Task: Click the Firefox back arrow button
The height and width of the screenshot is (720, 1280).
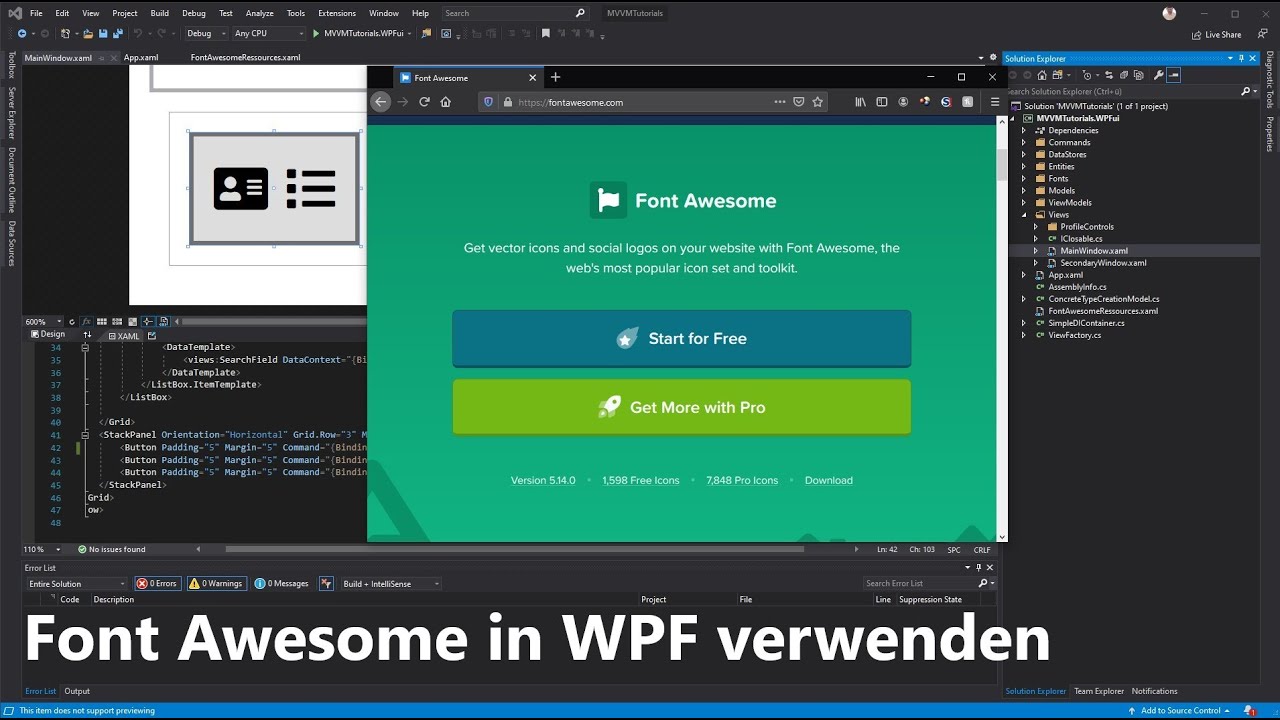Action: pyautogui.click(x=380, y=101)
